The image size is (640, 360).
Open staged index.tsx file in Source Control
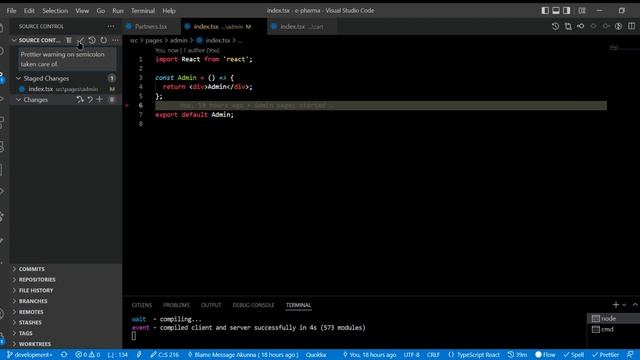coord(67,89)
